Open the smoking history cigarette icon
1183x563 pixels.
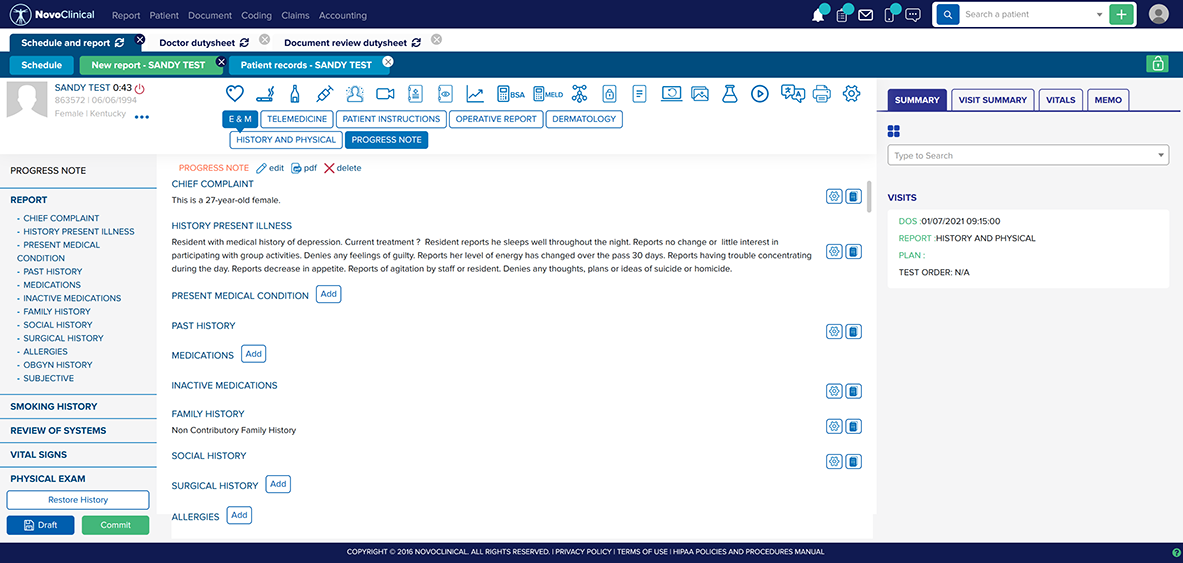point(265,94)
